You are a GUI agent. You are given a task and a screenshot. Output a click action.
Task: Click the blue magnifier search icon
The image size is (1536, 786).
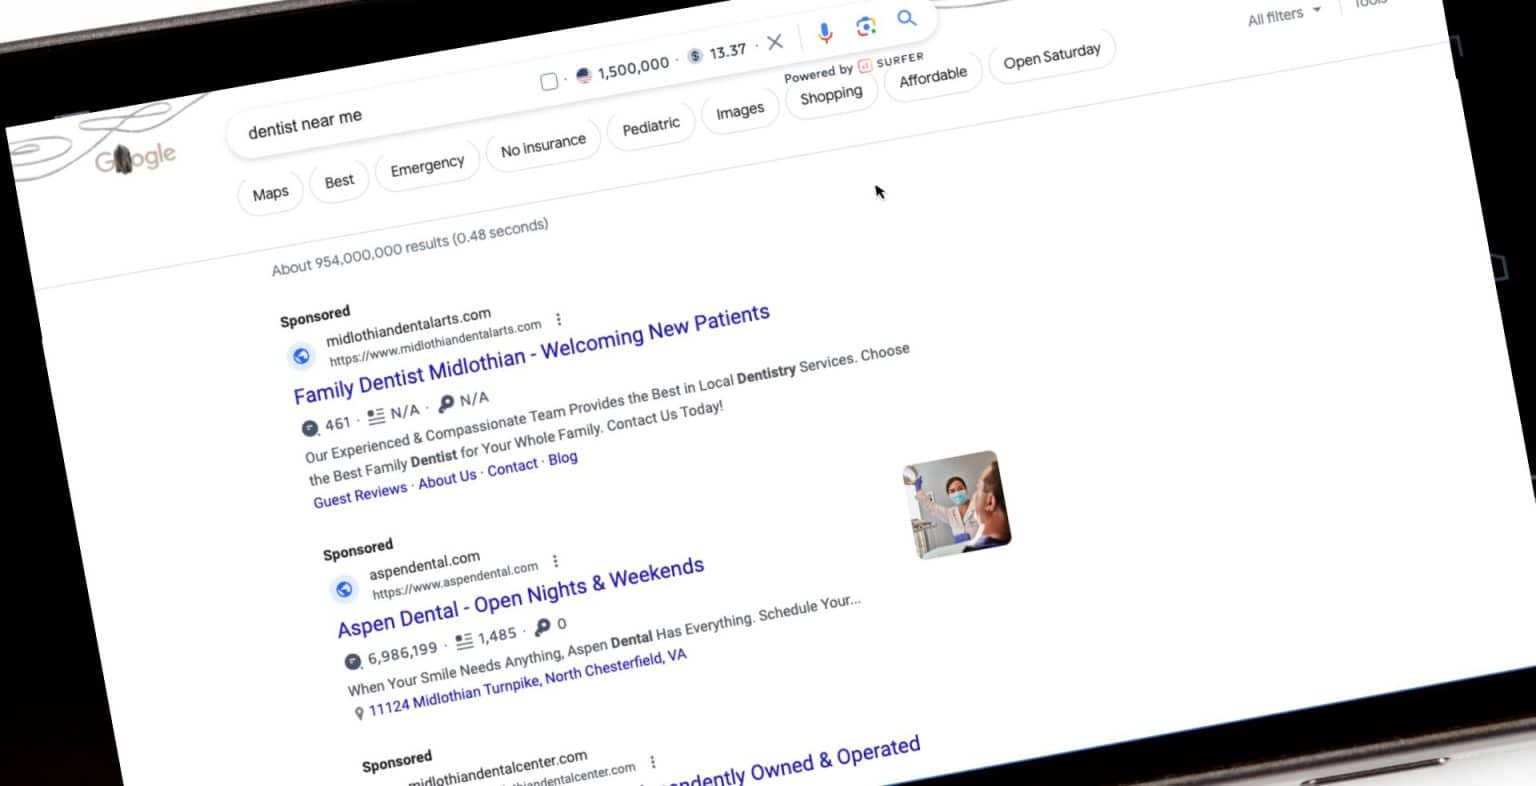click(906, 19)
